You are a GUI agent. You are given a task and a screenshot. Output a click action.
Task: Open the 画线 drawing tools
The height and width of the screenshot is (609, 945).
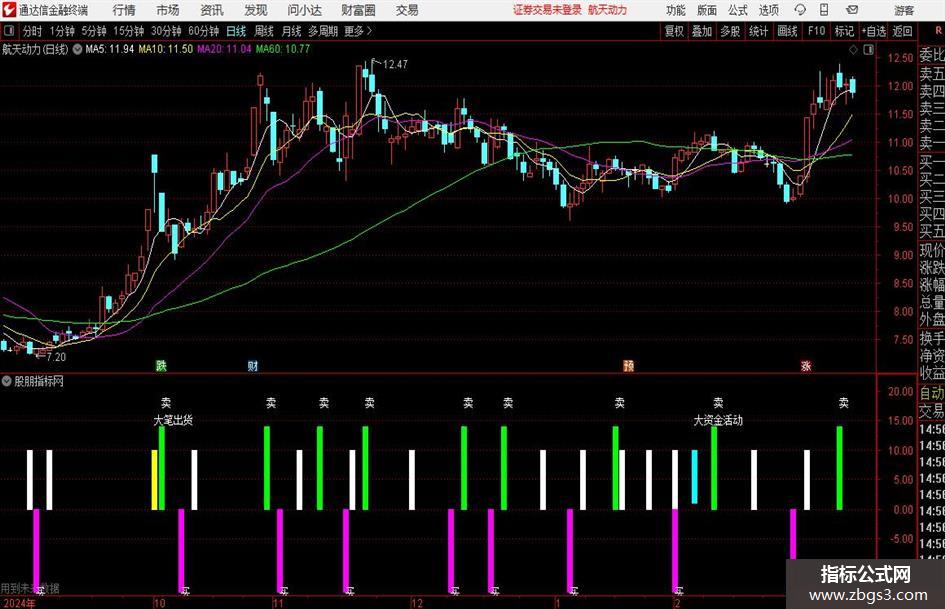[787, 31]
